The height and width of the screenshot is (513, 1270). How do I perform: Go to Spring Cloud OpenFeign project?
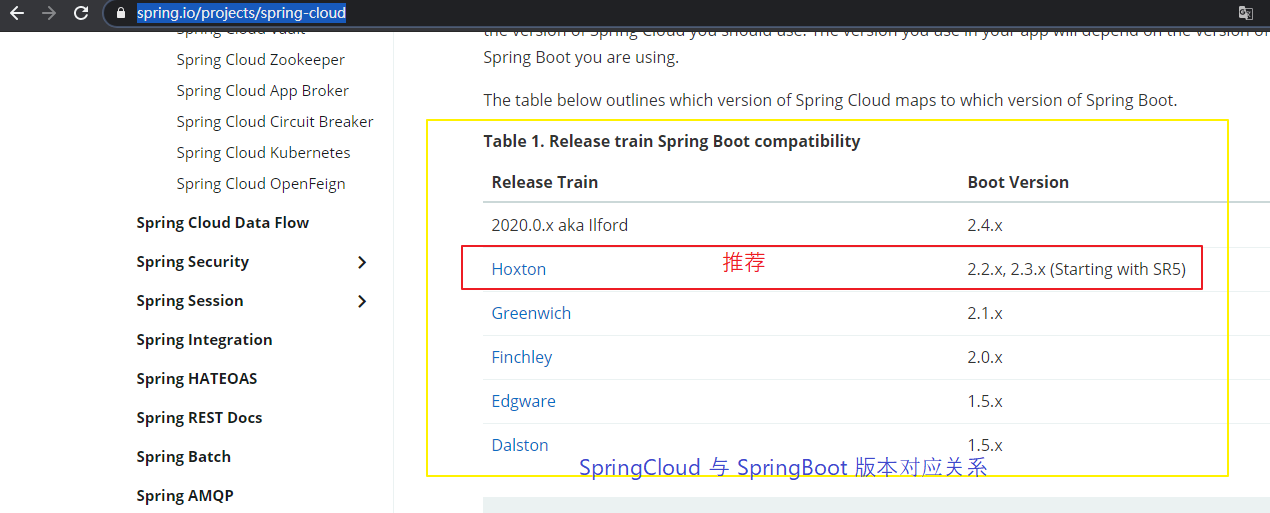click(x=261, y=184)
